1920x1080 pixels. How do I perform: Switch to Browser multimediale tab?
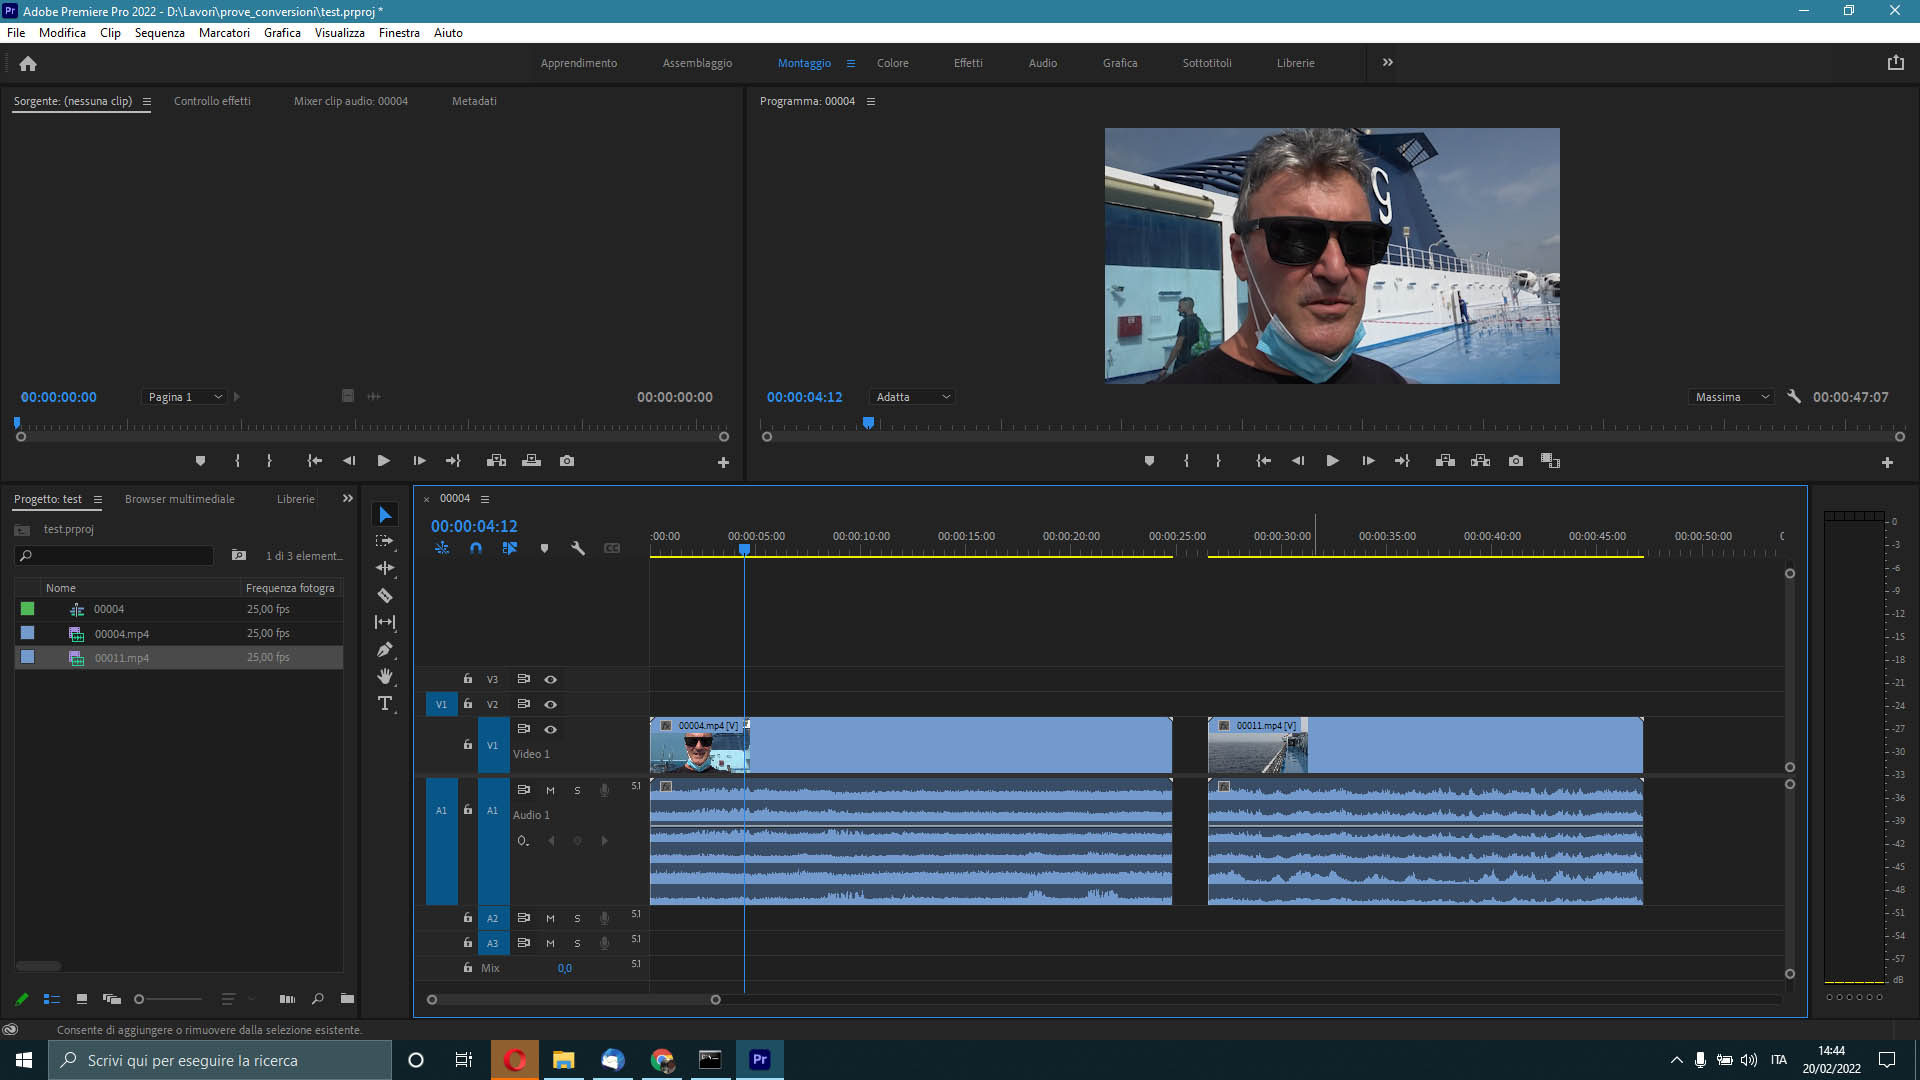coord(180,499)
